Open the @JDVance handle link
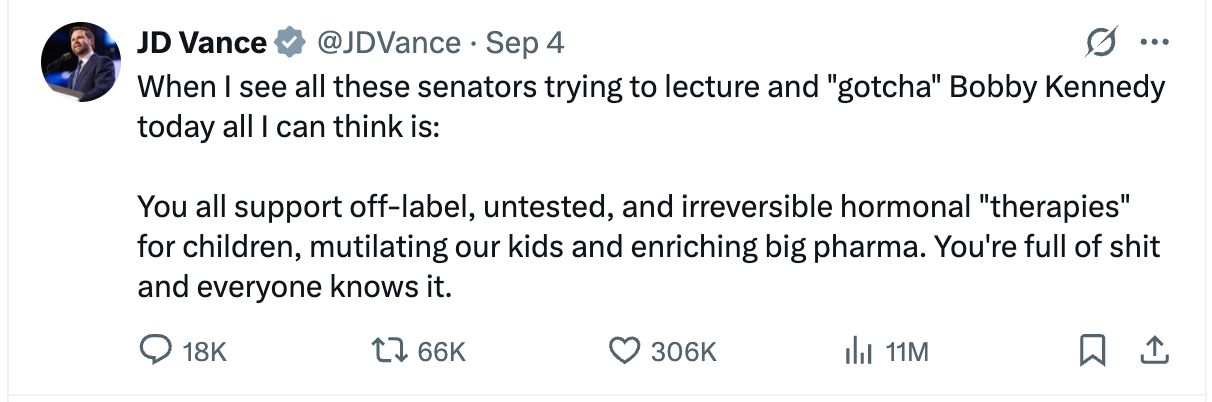The height and width of the screenshot is (402, 1212). 388,43
